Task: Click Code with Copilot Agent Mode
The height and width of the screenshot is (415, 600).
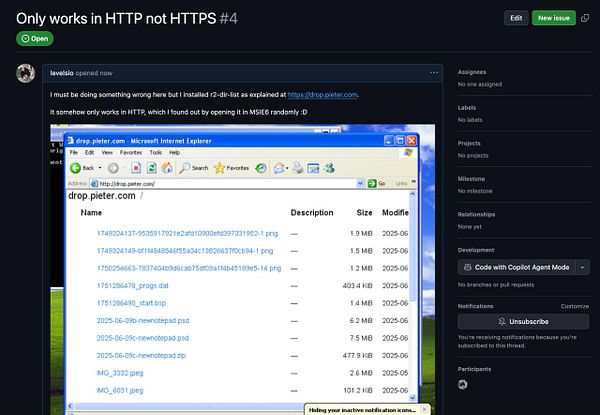Action: tap(517, 267)
